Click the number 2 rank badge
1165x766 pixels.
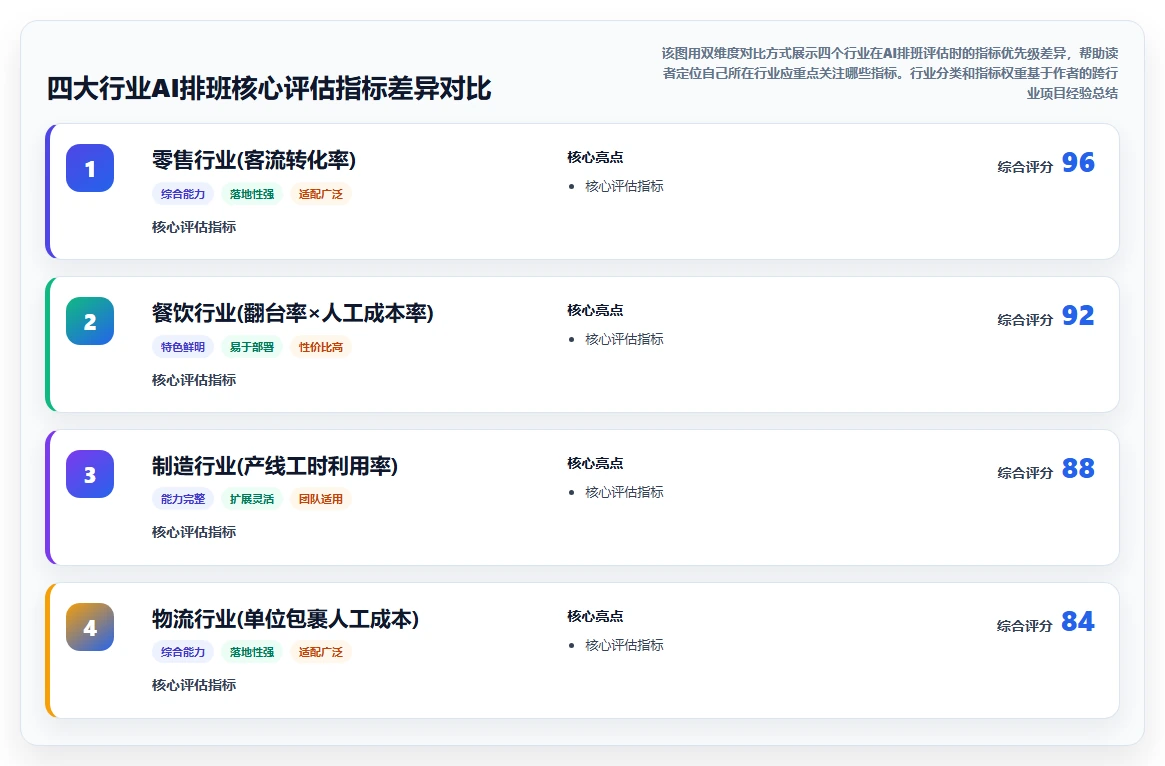[x=90, y=321]
